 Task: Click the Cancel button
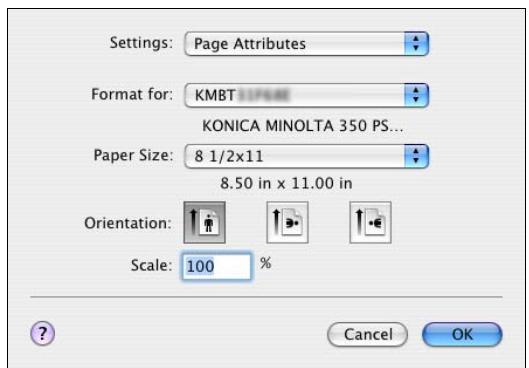coord(367,334)
